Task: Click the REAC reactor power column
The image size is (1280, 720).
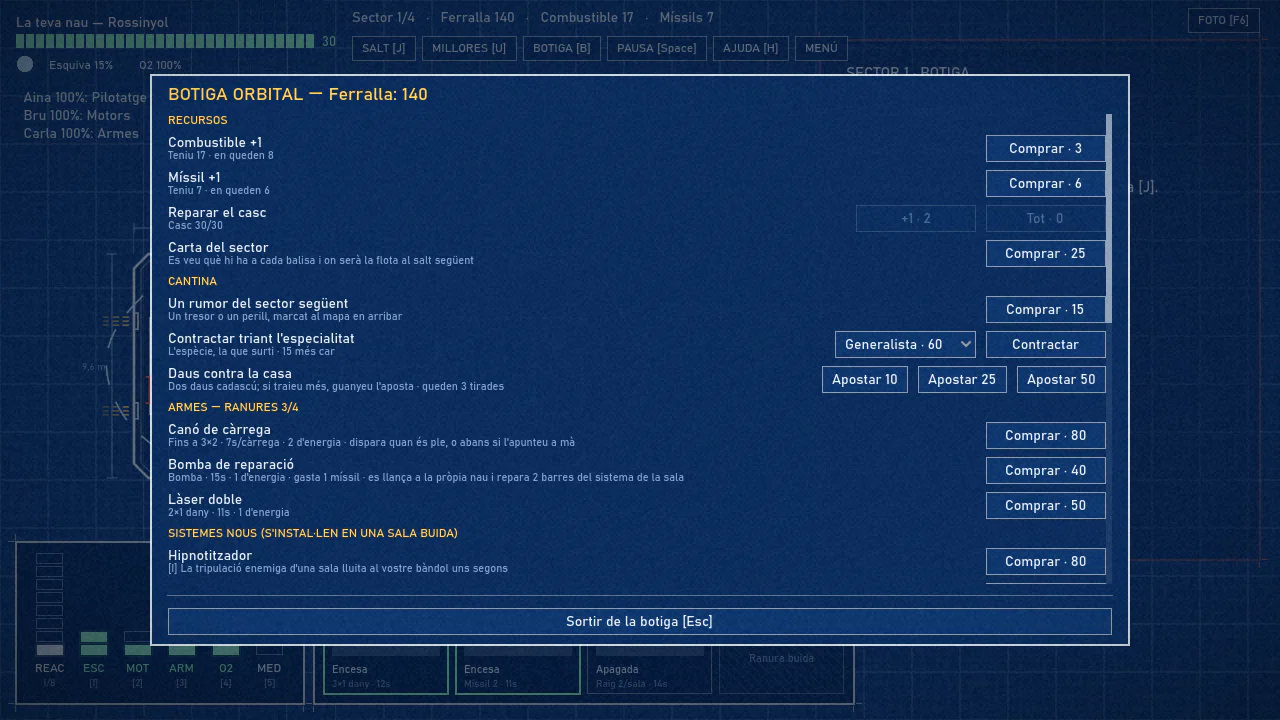Action: click(50, 604)
